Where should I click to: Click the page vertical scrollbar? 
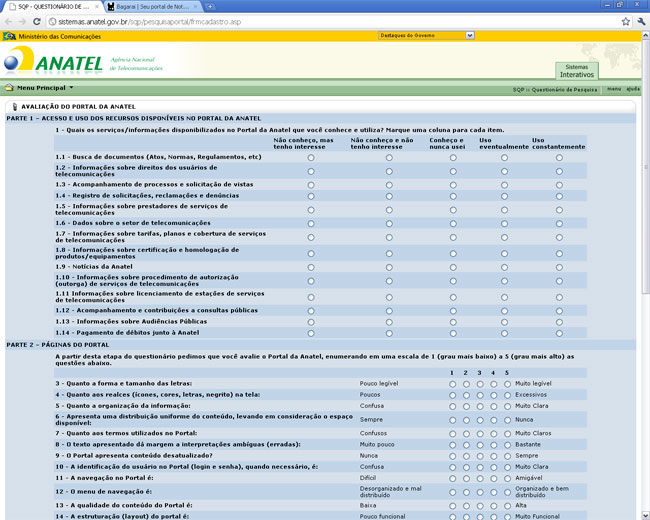[645, 166]
